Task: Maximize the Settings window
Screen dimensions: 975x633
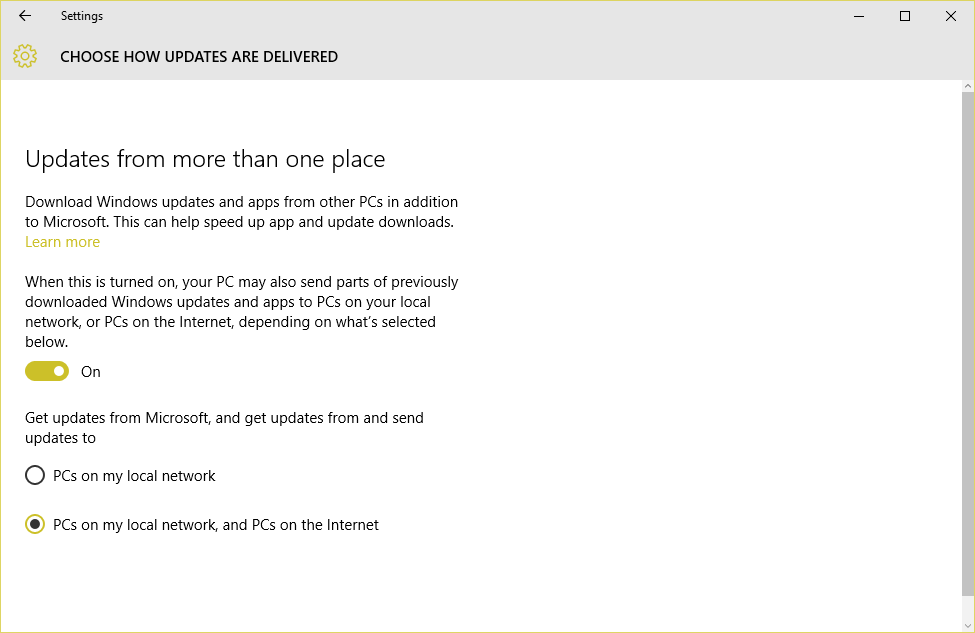Action: (905, 16)
